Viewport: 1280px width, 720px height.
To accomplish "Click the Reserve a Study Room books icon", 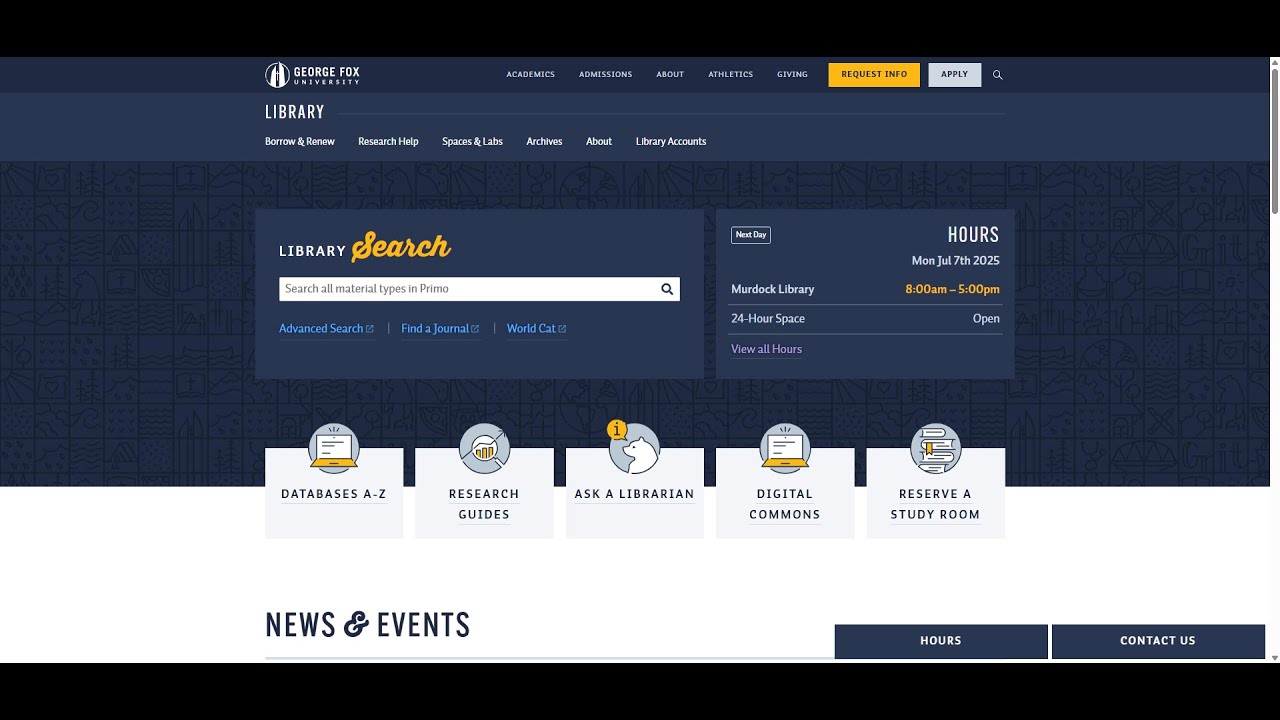I will (935, 448).
